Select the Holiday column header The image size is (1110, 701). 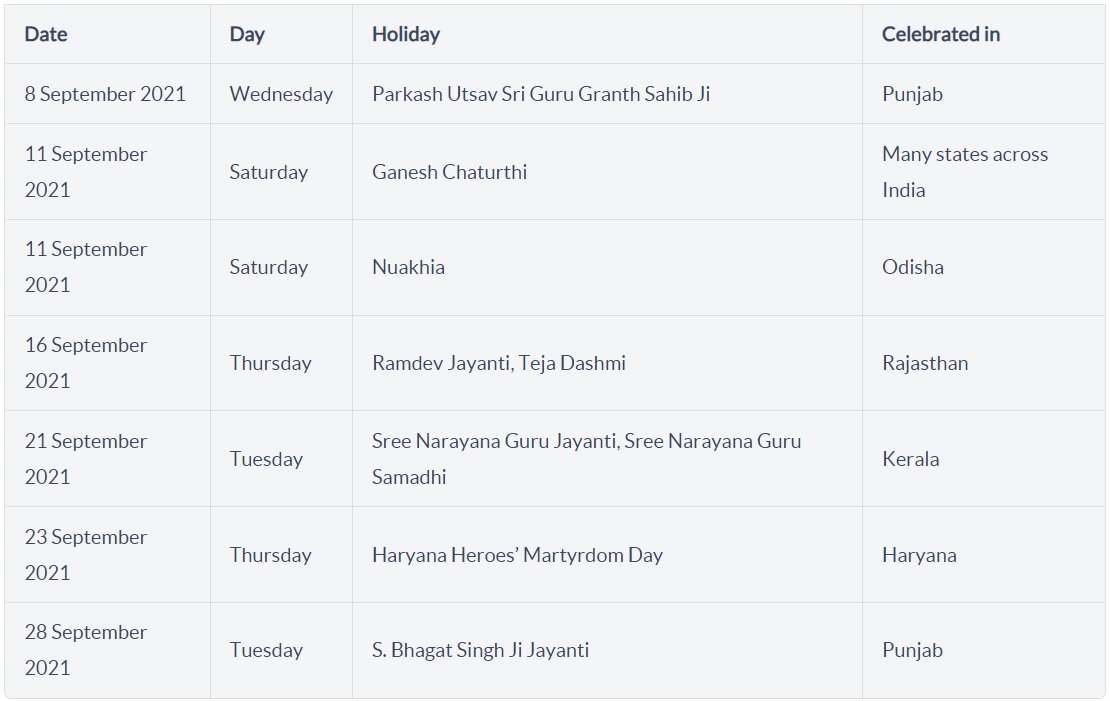(x=406, y=34)
